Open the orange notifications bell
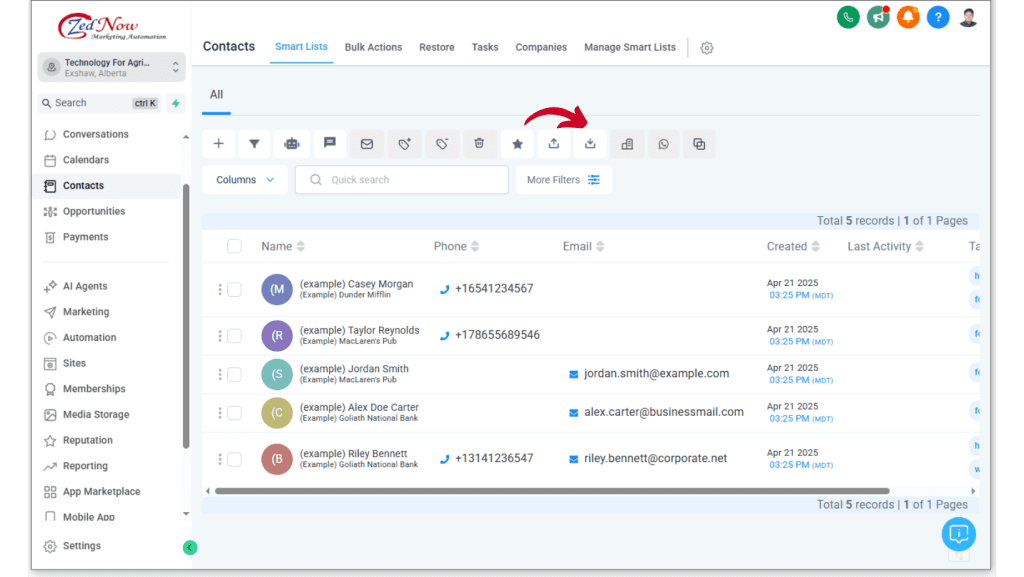Image resolution: width=1024 pixels, height=577 pixels. point(908,17)
